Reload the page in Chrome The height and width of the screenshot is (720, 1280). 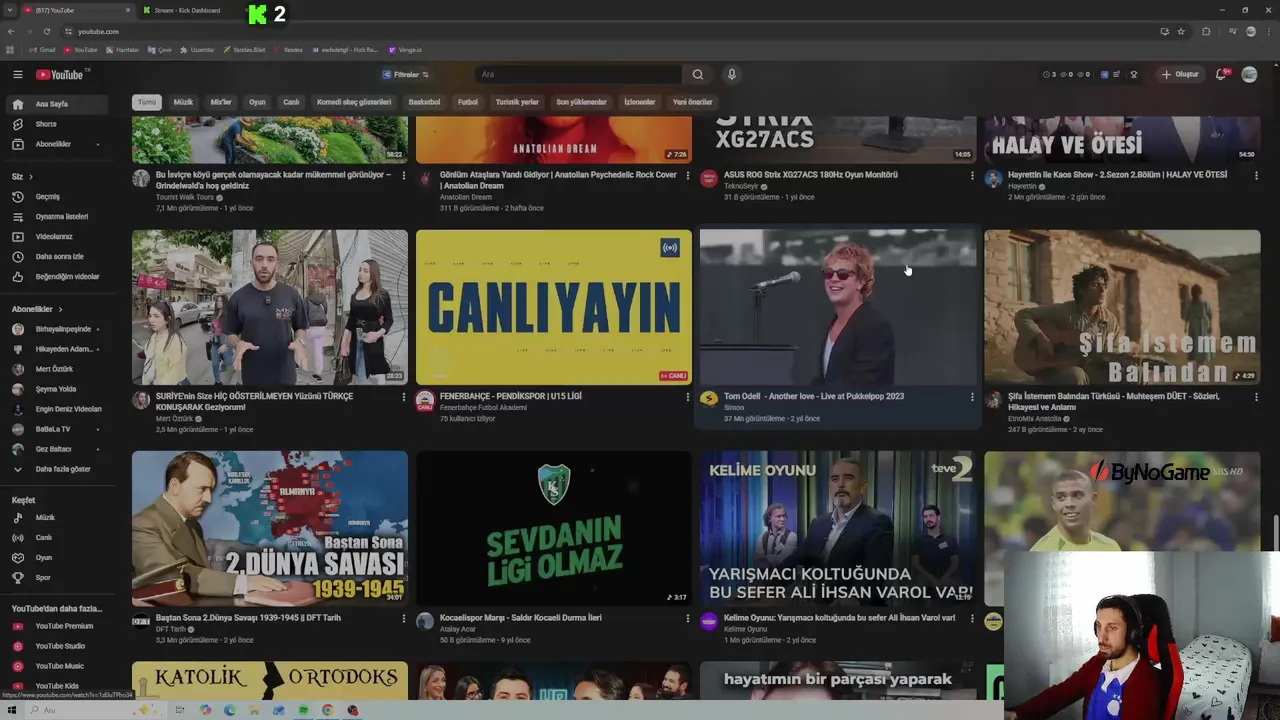46,31
